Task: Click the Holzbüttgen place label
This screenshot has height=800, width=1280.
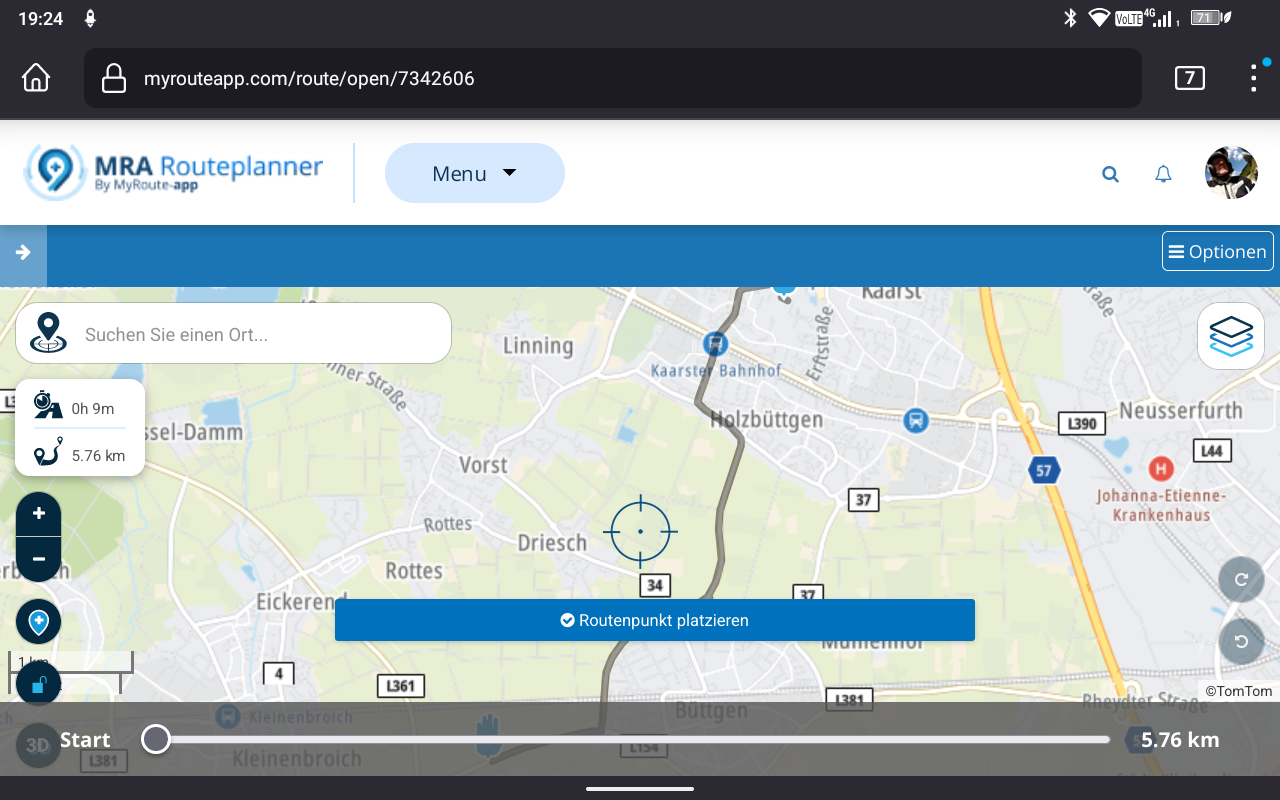Action: click(767, 420)
